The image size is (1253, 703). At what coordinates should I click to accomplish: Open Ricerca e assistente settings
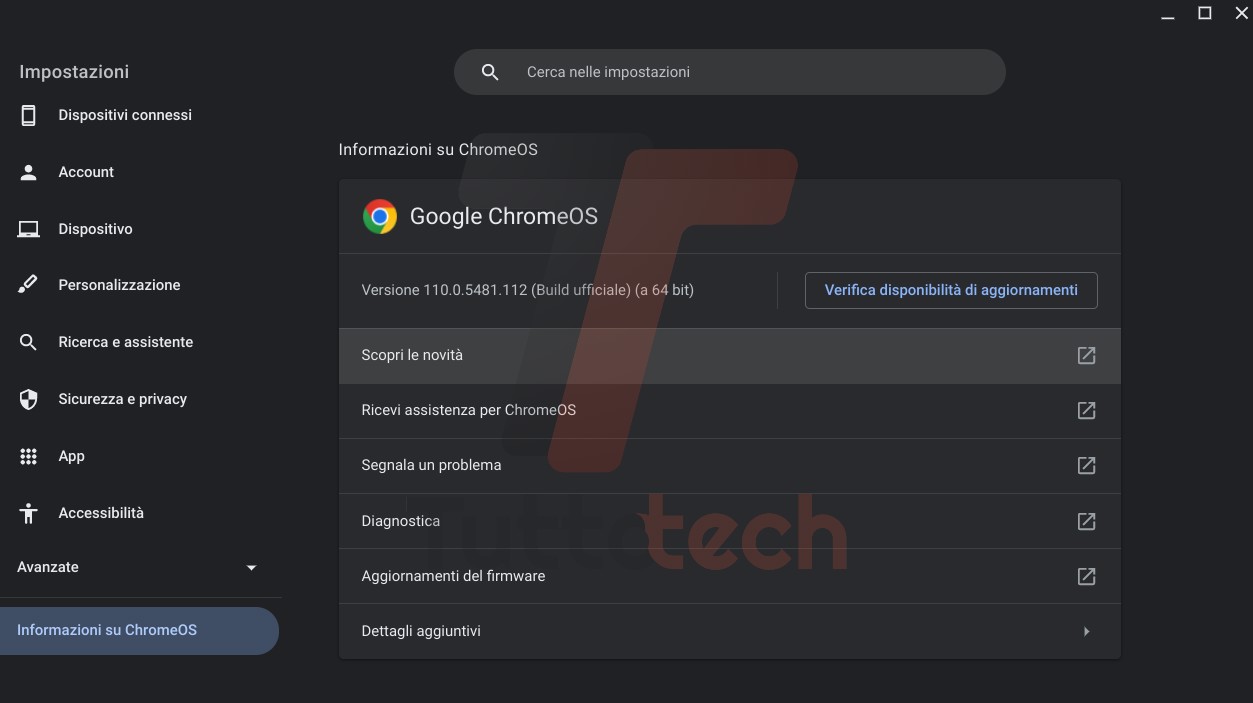point(125,342)
